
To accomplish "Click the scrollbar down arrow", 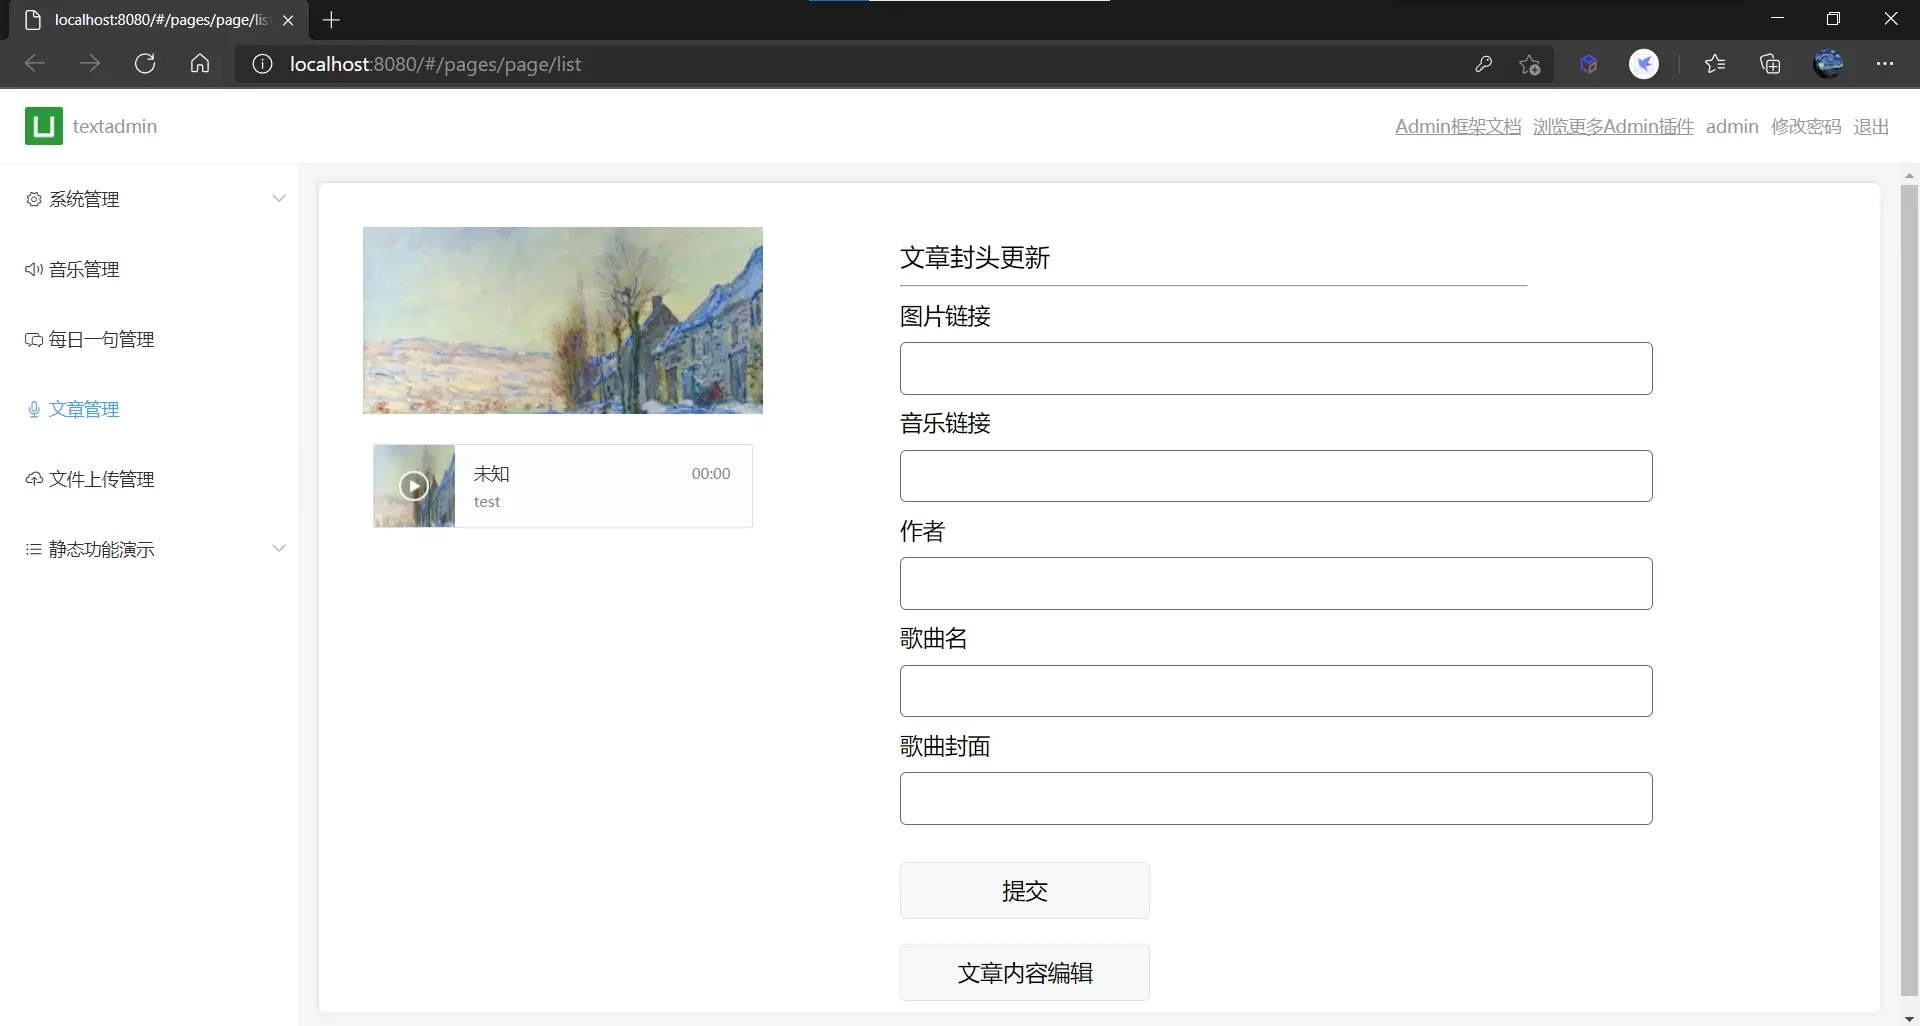I will pos(1909,1018).
